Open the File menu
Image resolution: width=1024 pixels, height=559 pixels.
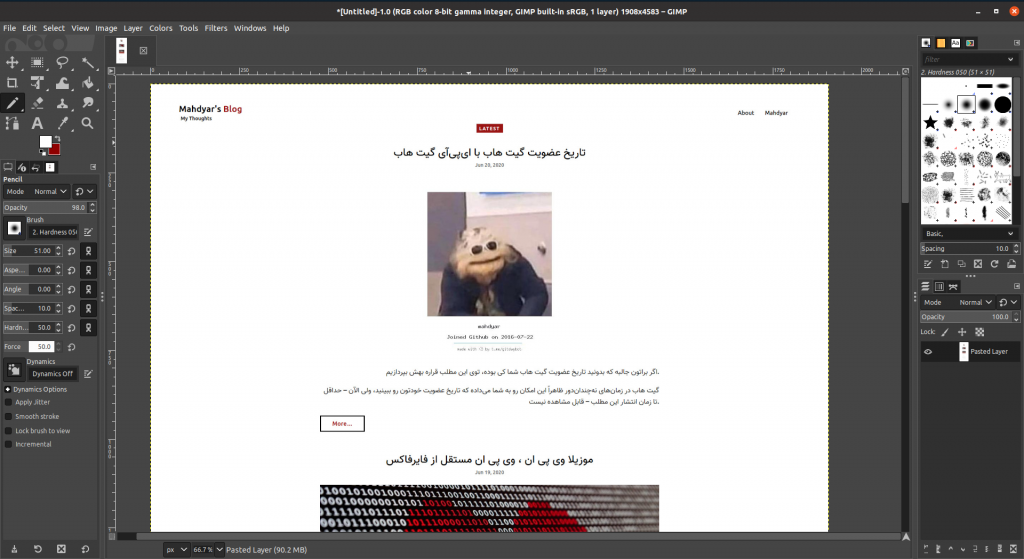tap(9, 28)
